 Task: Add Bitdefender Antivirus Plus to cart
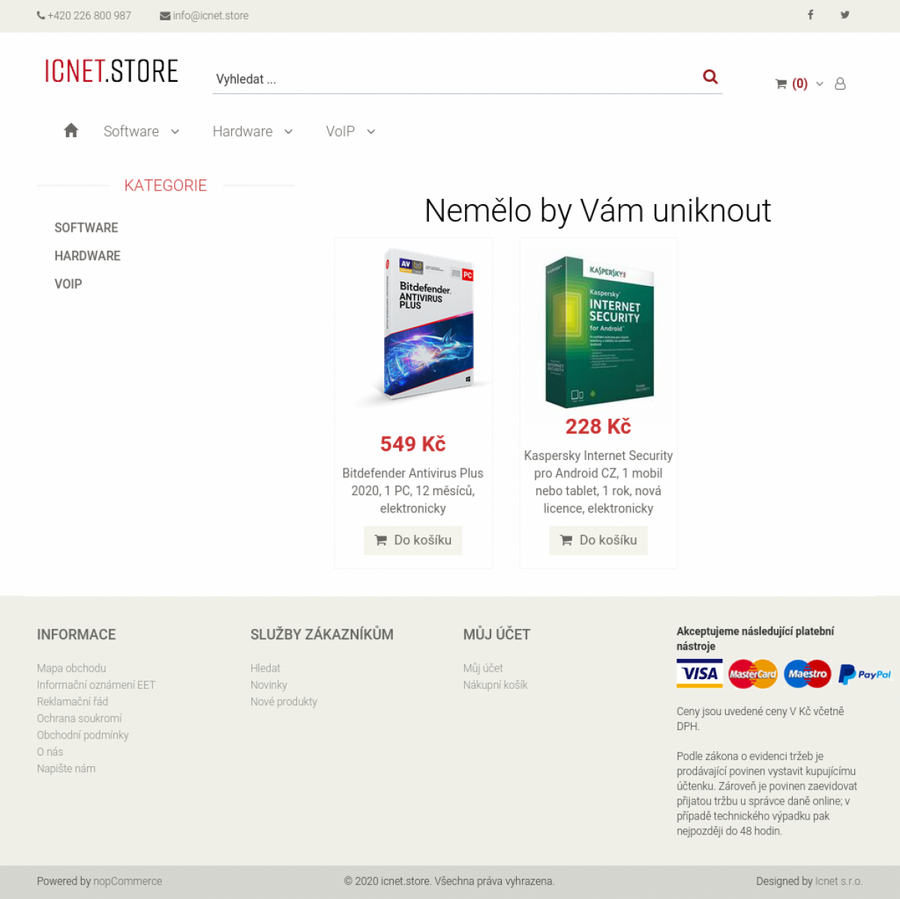pyautogui.click(x=413, y=540)
